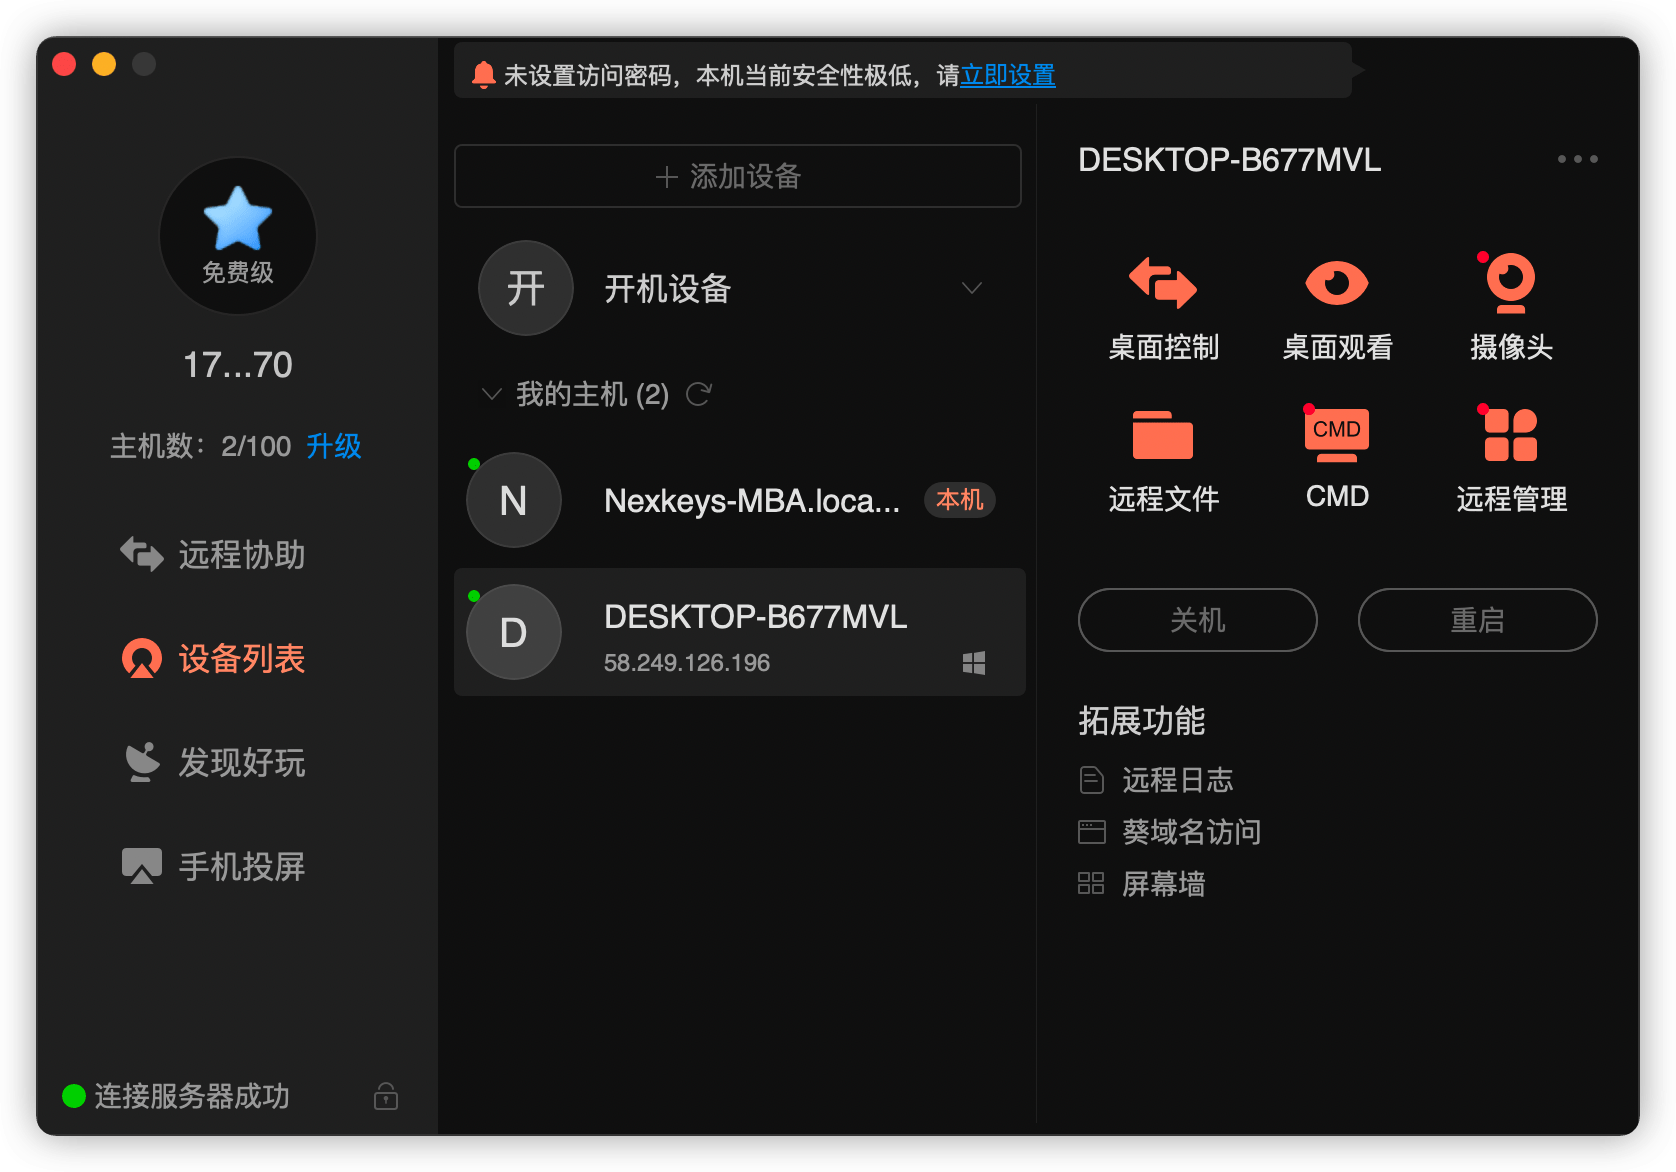1676x1172 pixels.
Task: Click the 葵域名访问 window icon
Action: point(1092,832)
